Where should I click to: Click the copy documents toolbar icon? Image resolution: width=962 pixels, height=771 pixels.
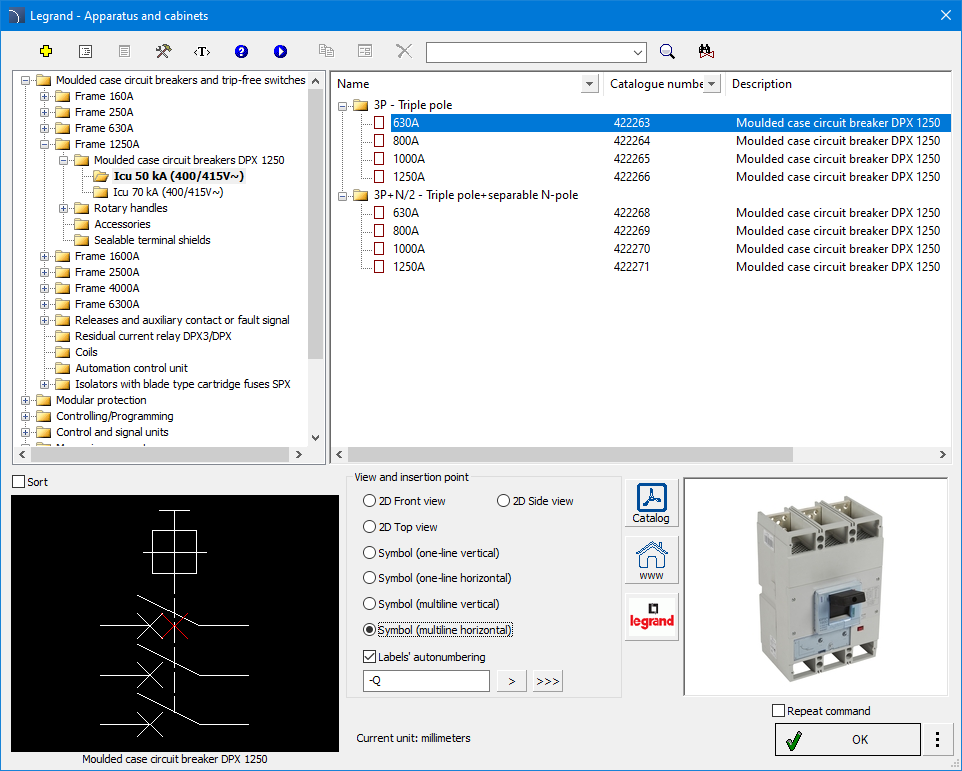point(326,52)
